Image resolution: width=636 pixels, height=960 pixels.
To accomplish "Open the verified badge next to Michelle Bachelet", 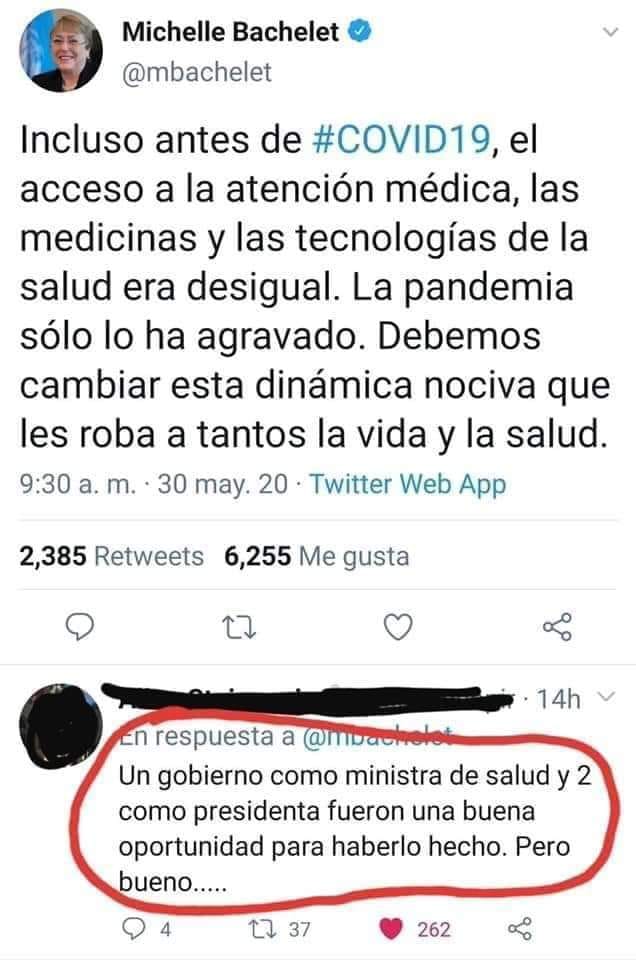I will tap(360, 31).
